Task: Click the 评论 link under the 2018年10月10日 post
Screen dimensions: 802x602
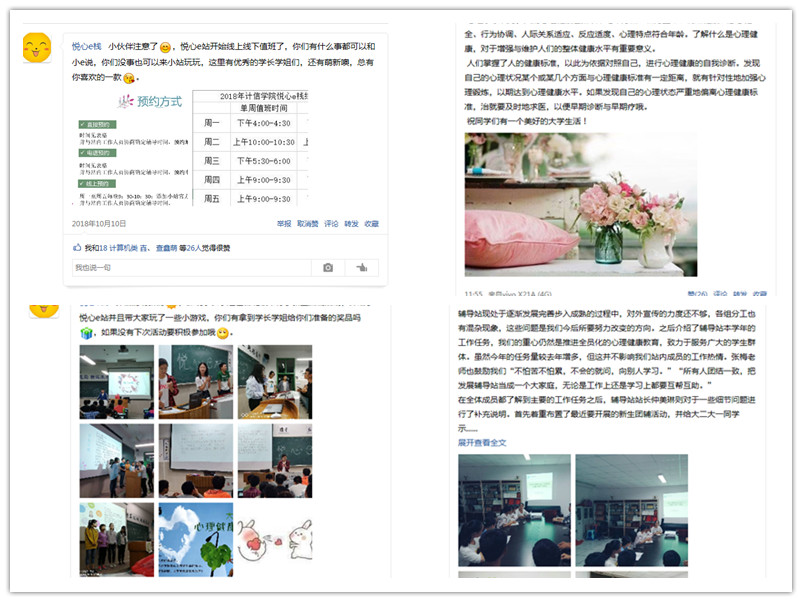Action: tap(331, 224)
